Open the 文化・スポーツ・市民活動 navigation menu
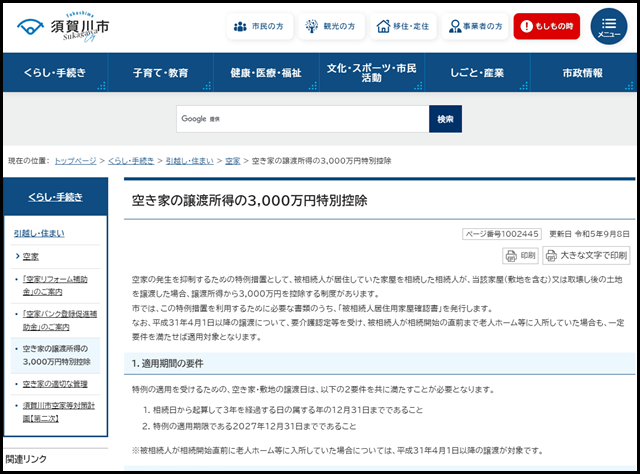Viewport: 640px width, 474px height. (x=371, y=73)
